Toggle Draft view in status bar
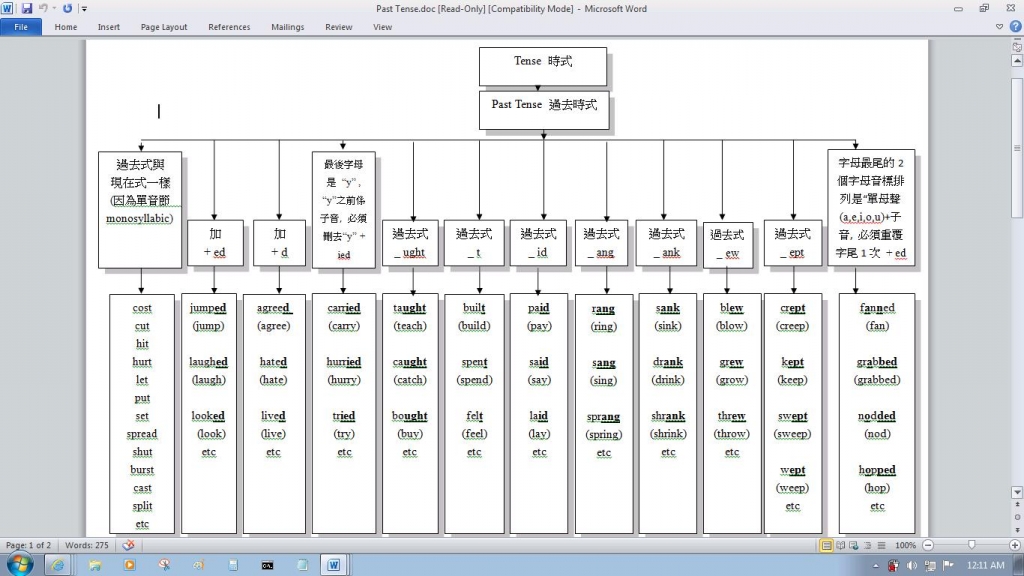 pyautogui.click(x=879, y=545)
